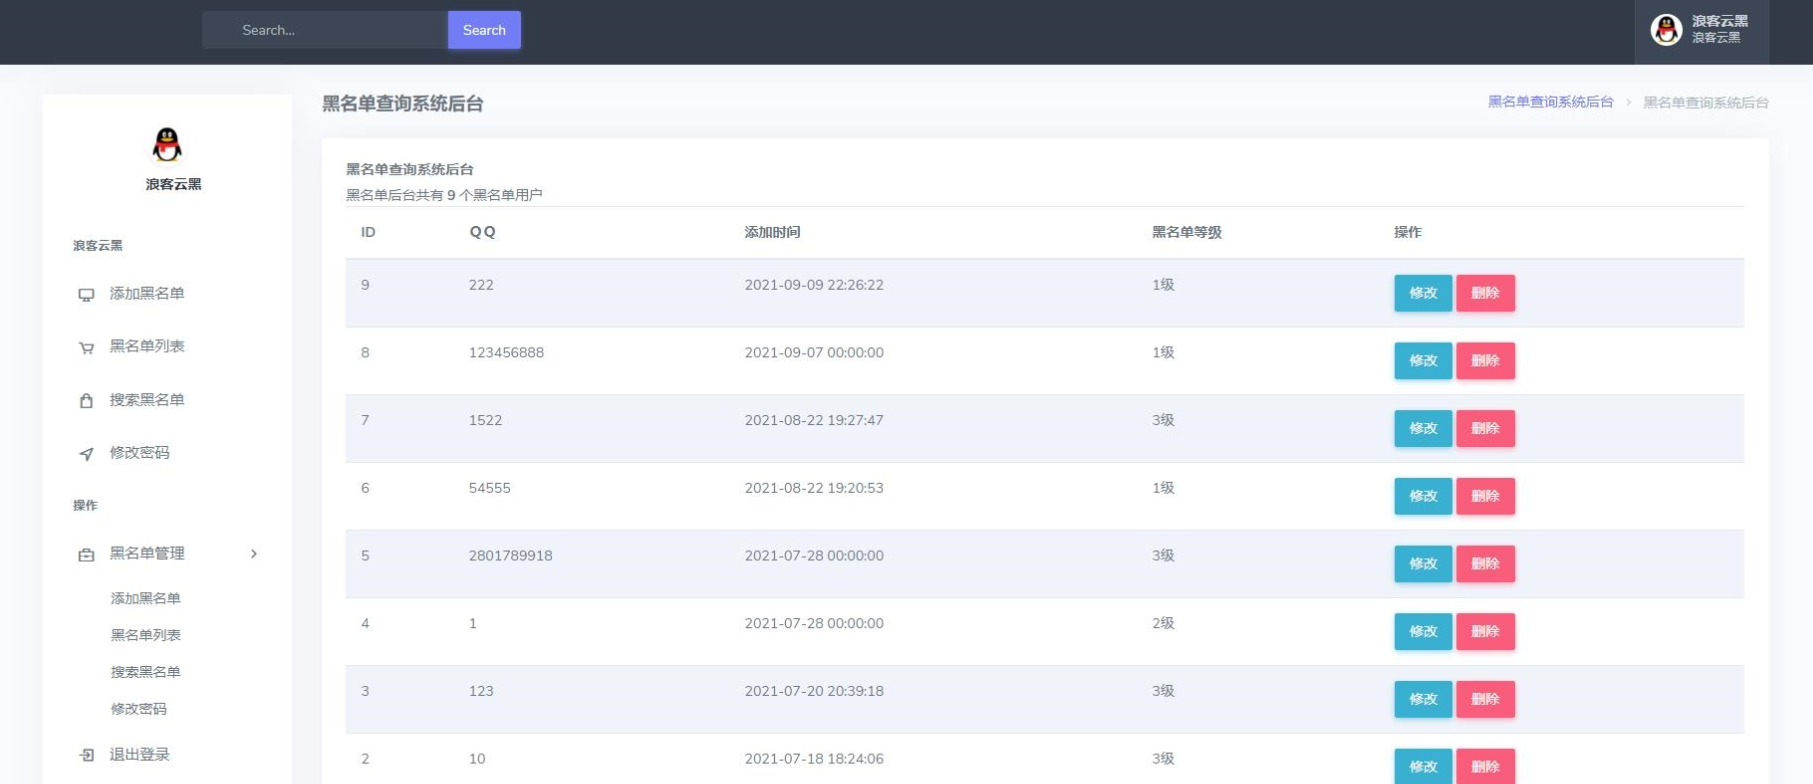Click the blue Search button
The height and width of the screenshot is (784, 1813).
[x=484, y=30]
